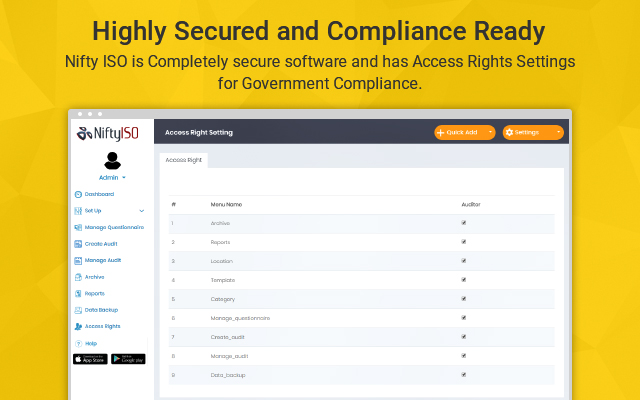Open the Access Rights link
Screen dimensions: 640x400
click(x=102, y=327)
